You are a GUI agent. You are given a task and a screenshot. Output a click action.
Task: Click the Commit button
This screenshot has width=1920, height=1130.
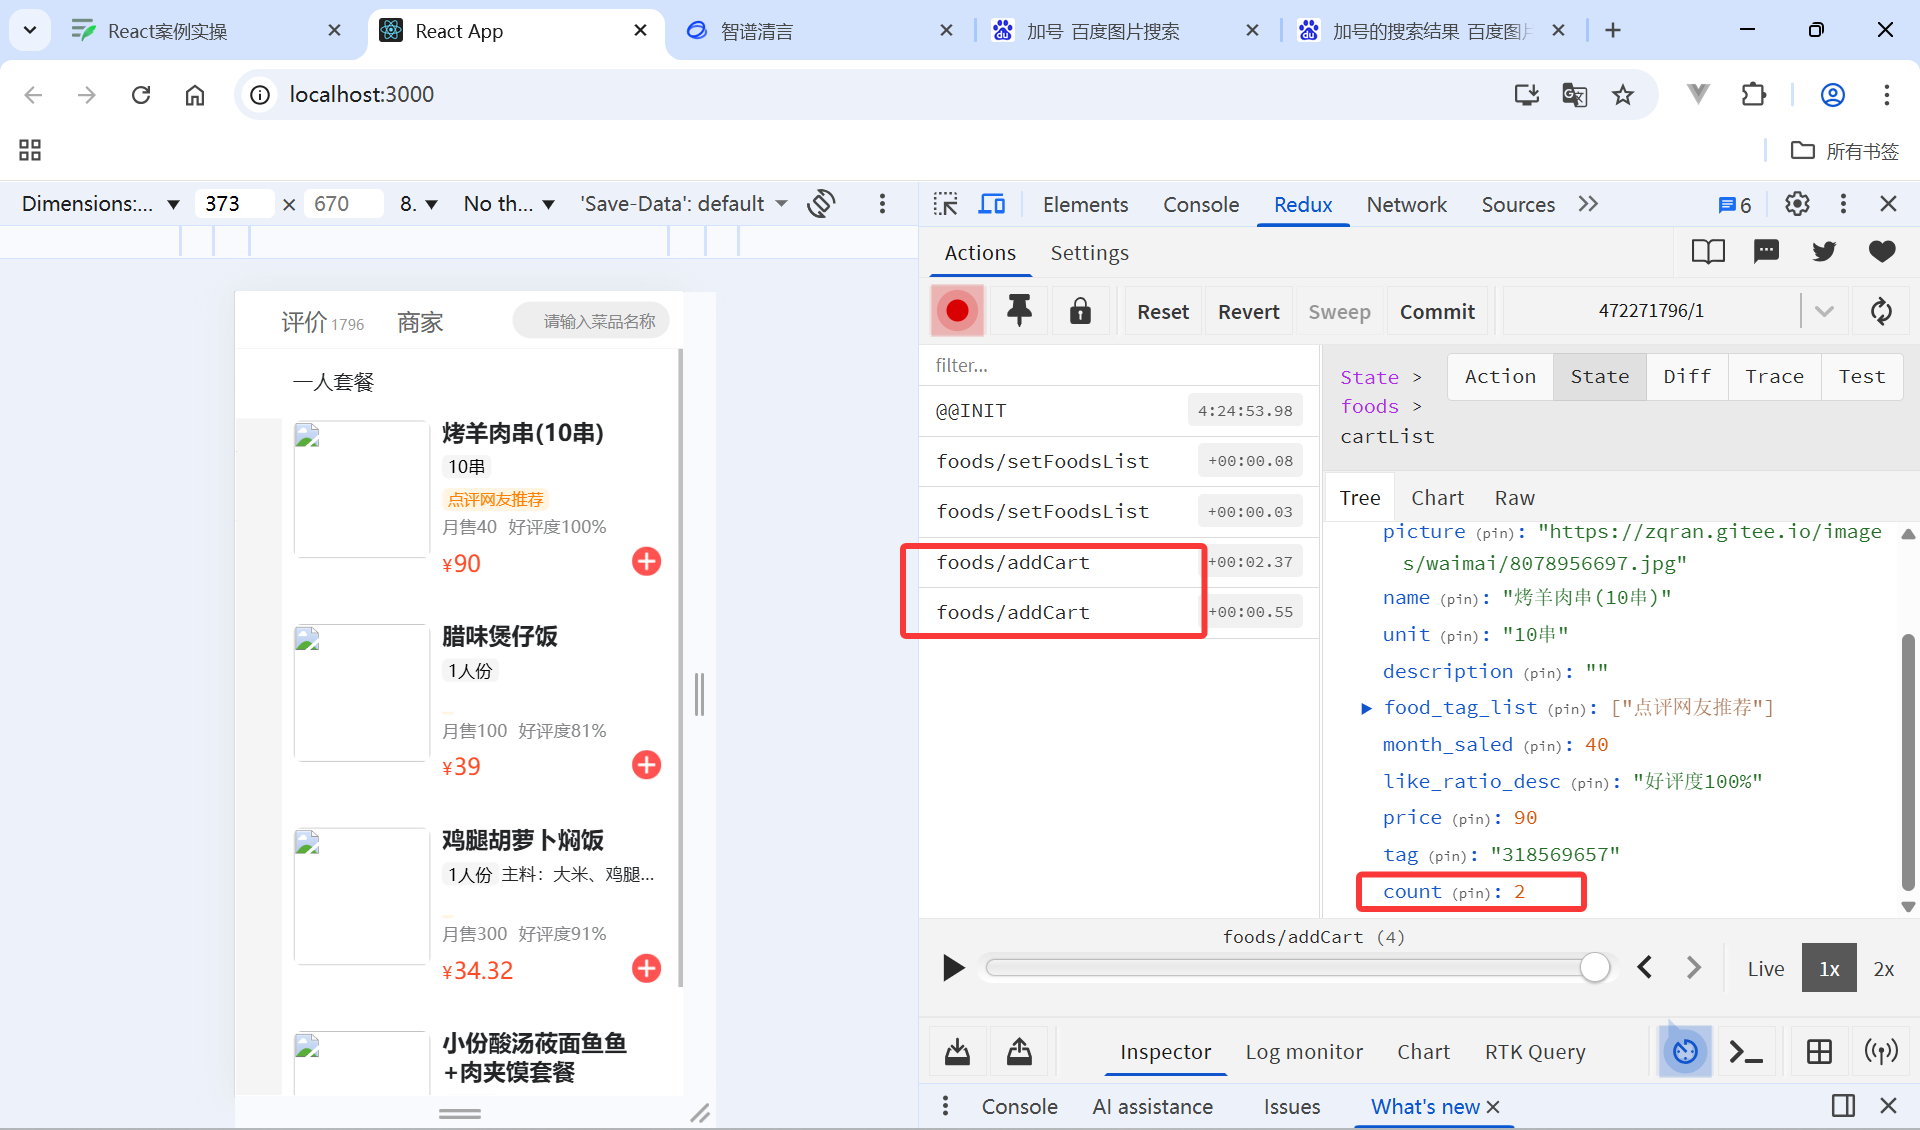(1437, 311)
